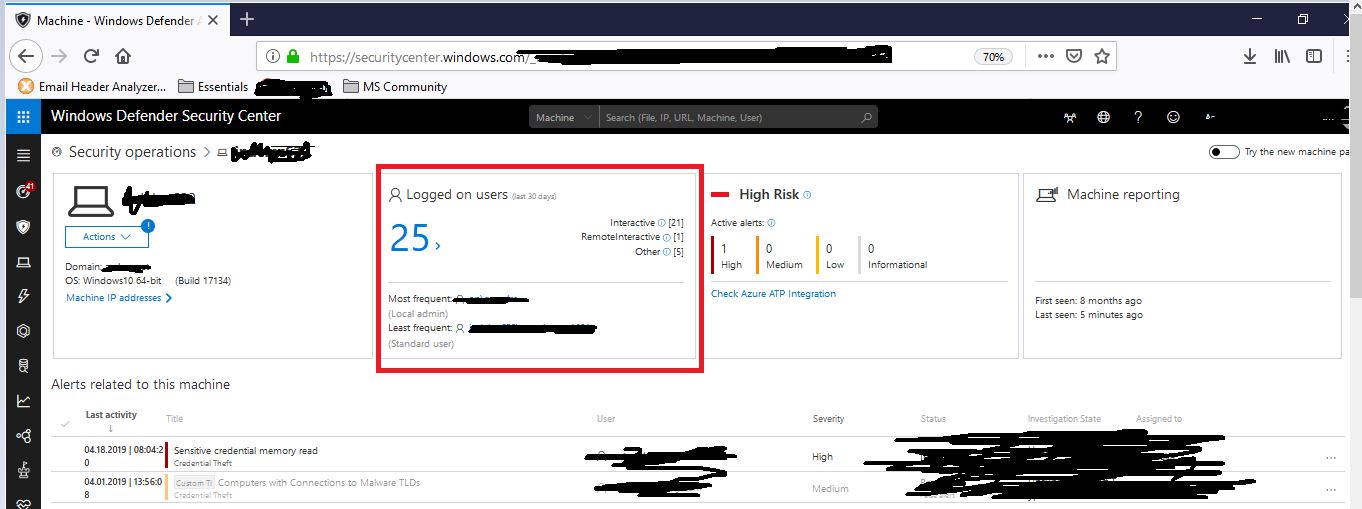Click the info icon beside Active alerts
Image resolution: width=1362 pixels, height=509 pixels.
pyautogui.click(x=771, y=223)
